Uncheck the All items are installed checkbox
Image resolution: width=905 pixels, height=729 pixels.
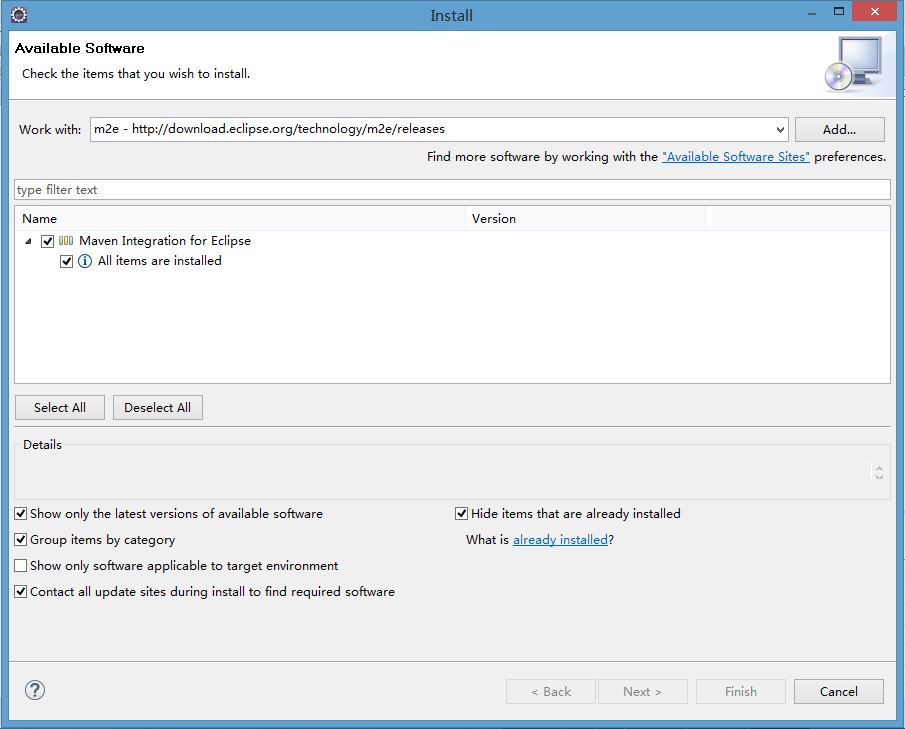tap(67, 261)
